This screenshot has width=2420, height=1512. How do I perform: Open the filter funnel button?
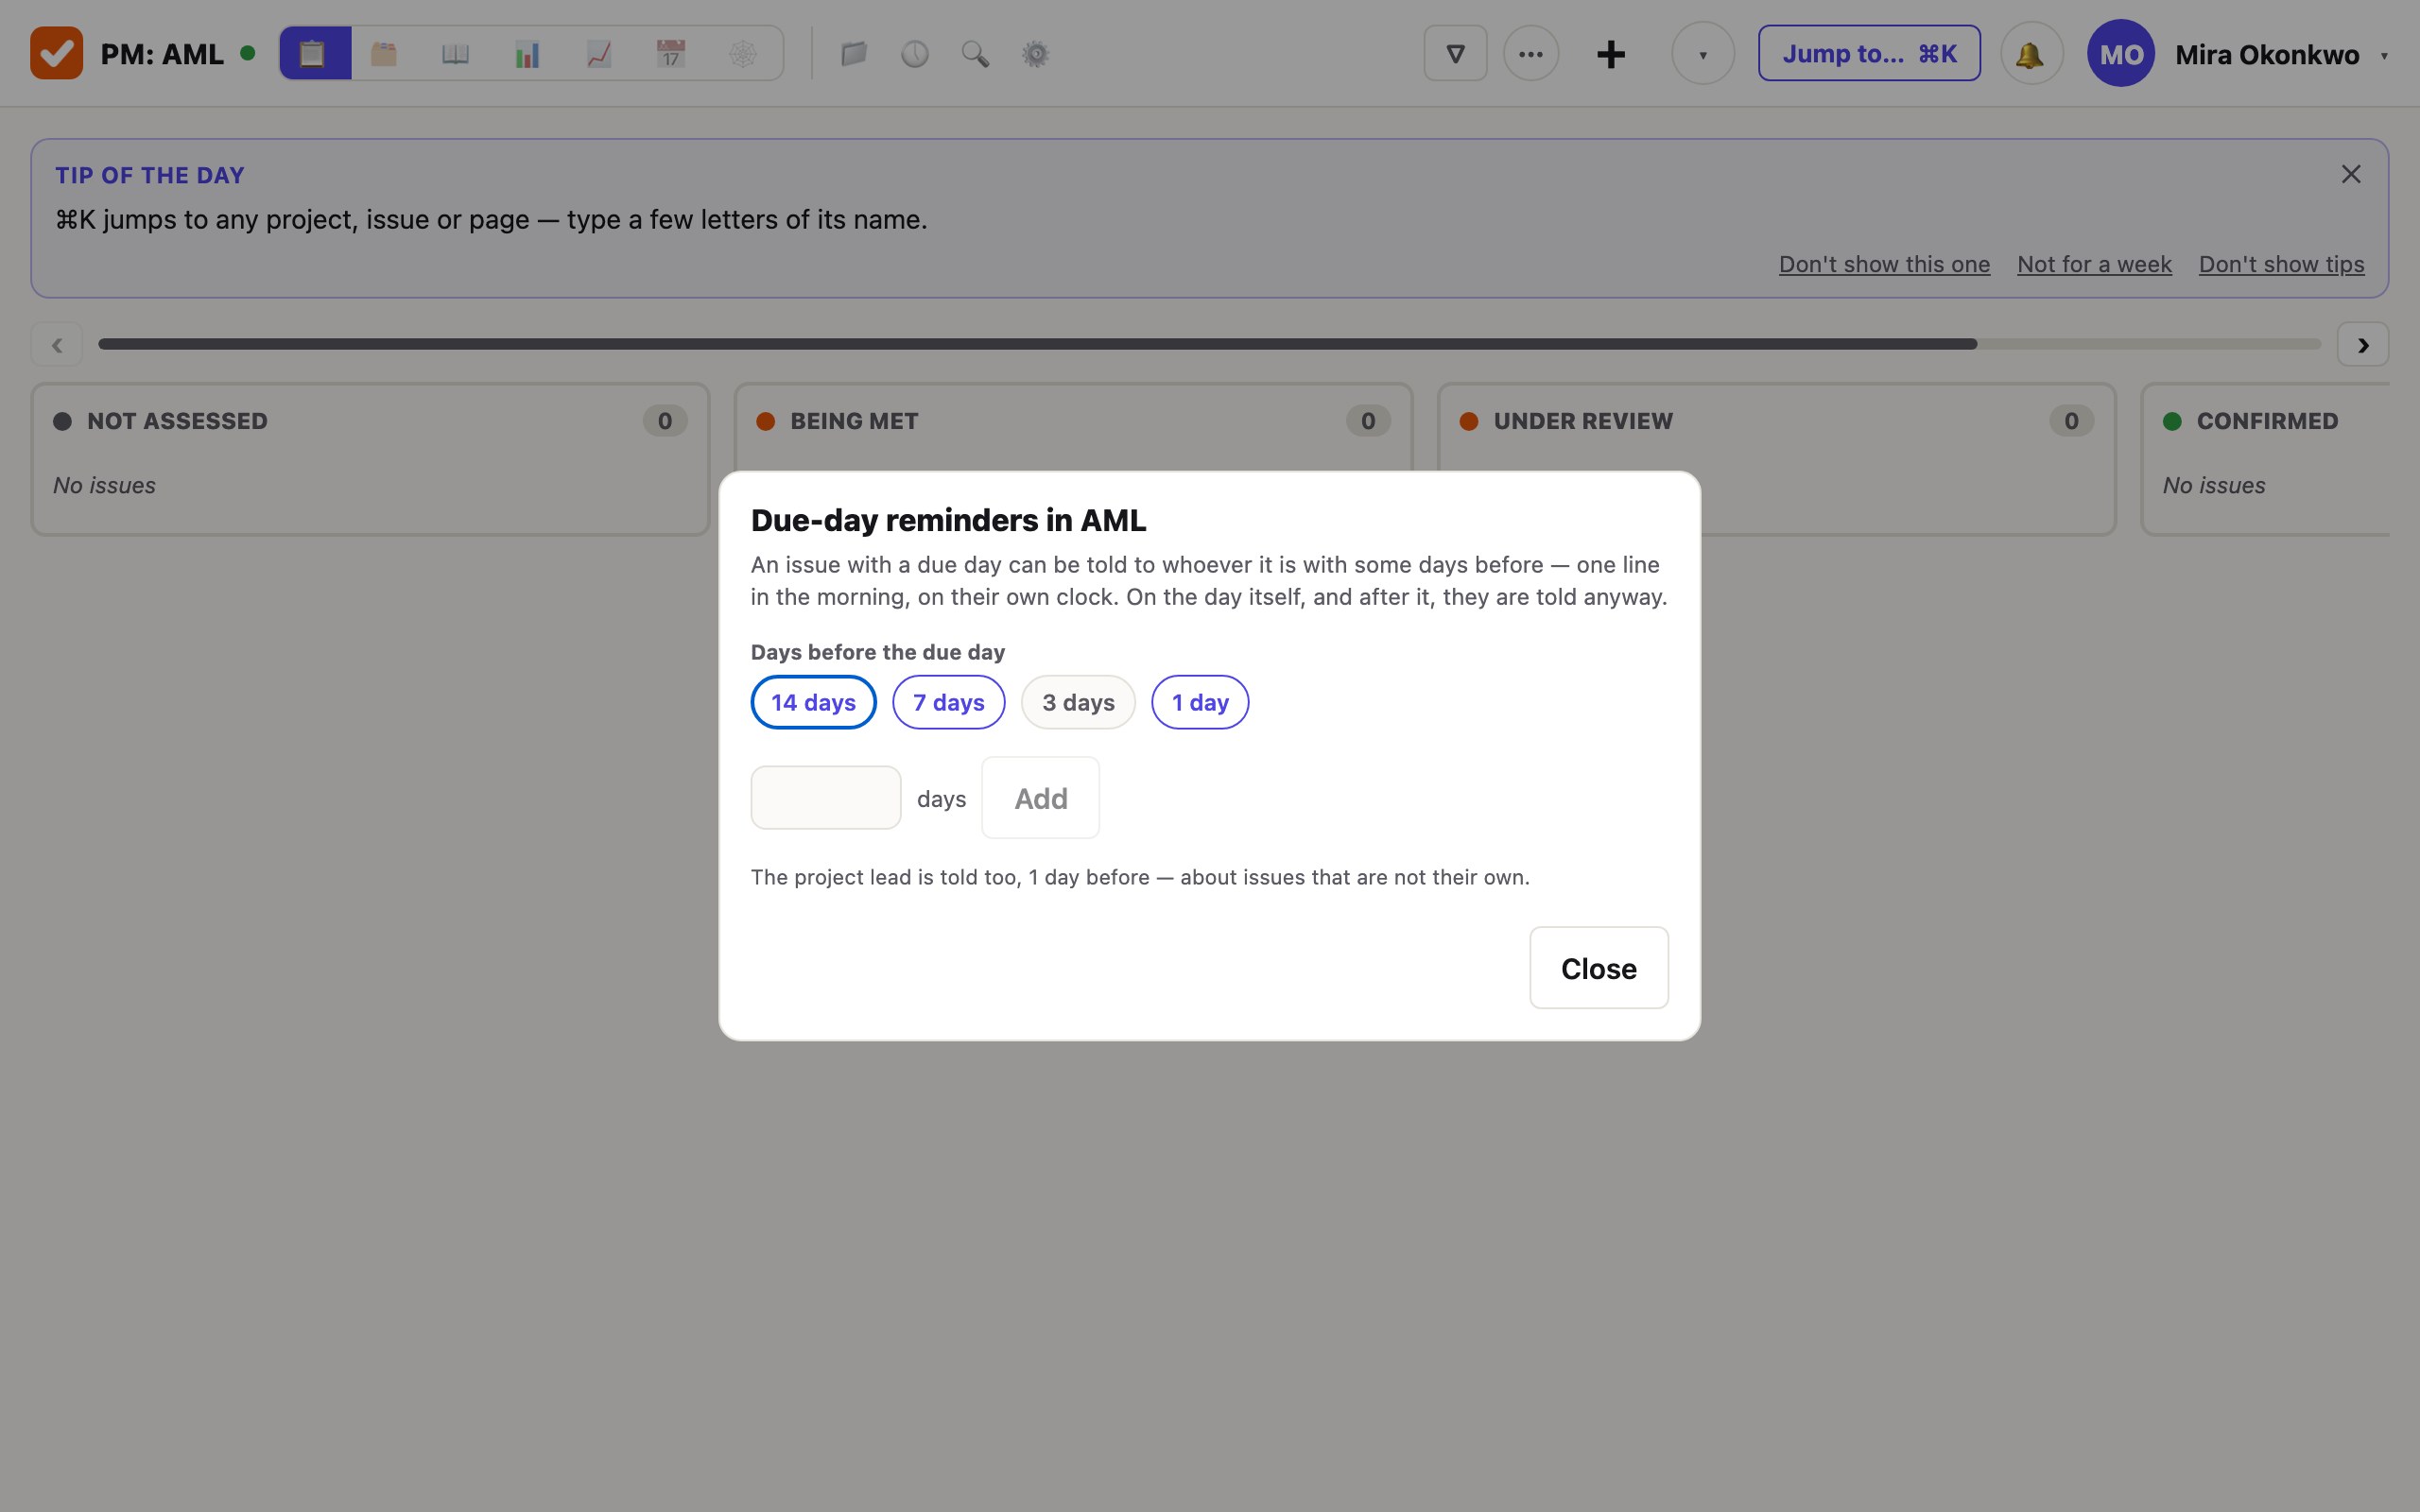pos(1455,54)
